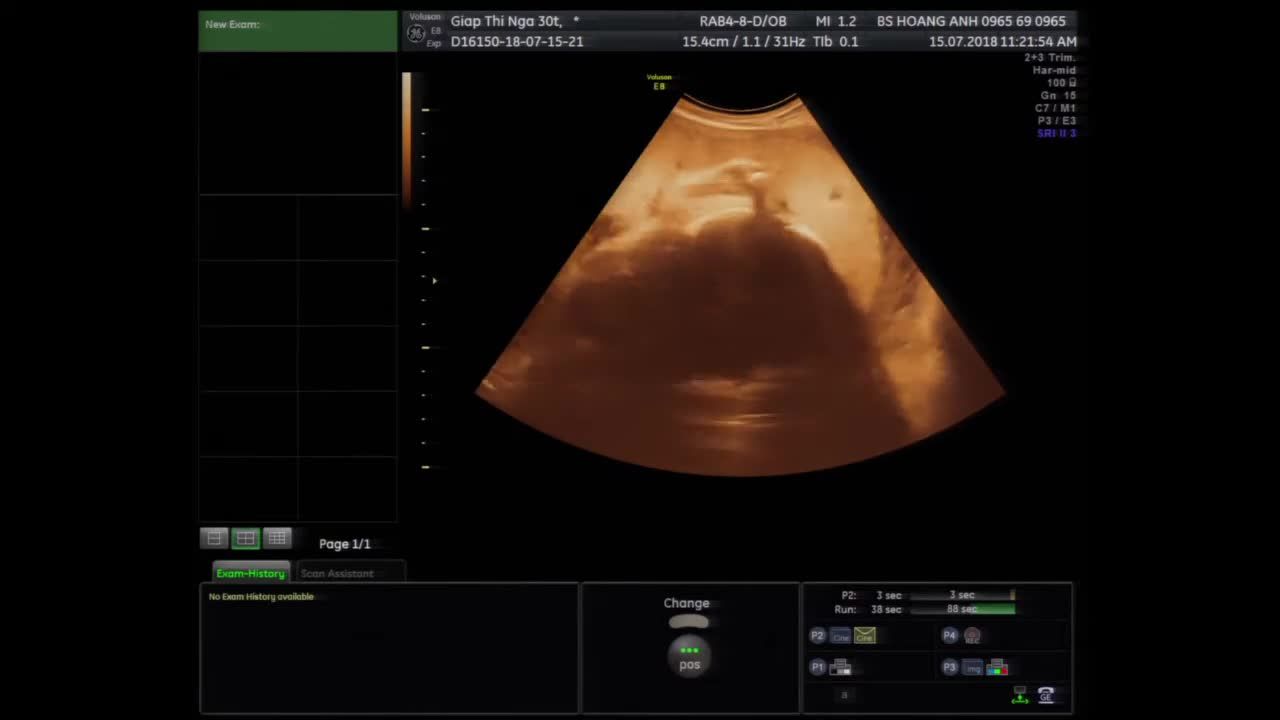Click the blue Img icon beside P3
This screenshot has width=1280, height=720.
click(973, 668)
